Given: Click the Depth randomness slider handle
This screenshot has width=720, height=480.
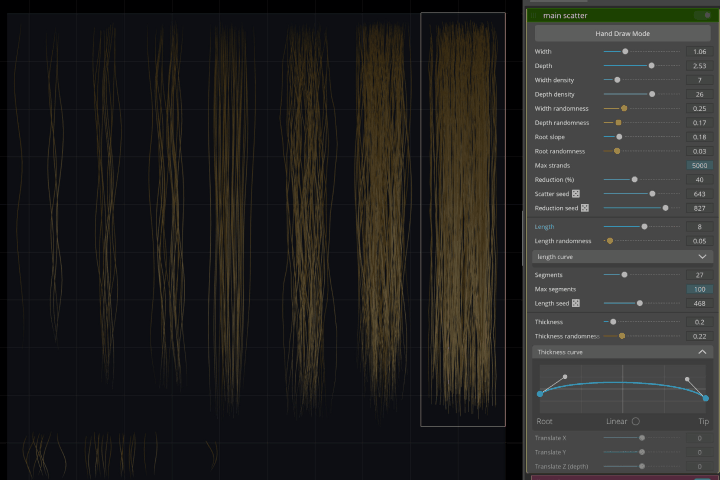Looking at the screenshot, I should (x=619, y=123).
